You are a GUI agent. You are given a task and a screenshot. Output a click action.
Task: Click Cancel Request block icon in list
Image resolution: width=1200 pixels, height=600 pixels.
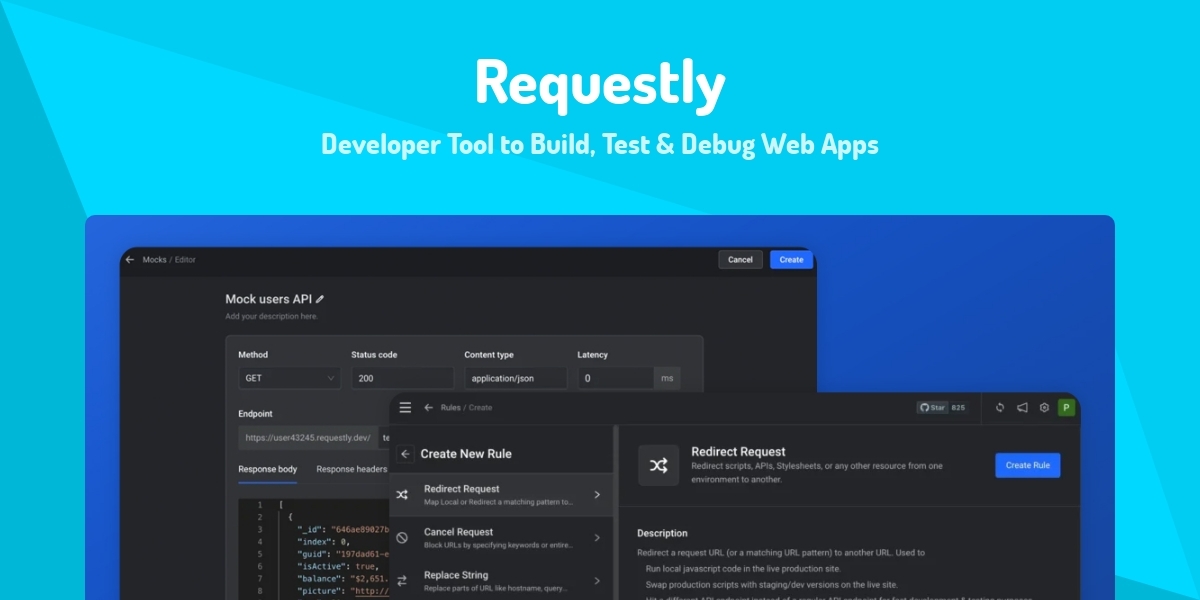402,537
